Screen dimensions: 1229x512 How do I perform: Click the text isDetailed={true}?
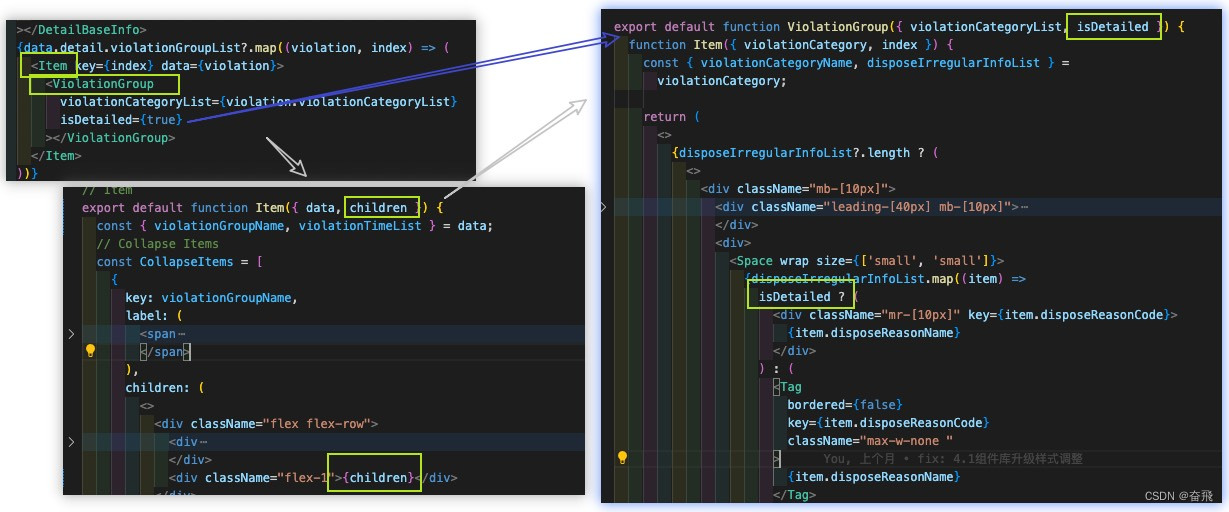tap(122, 119)
